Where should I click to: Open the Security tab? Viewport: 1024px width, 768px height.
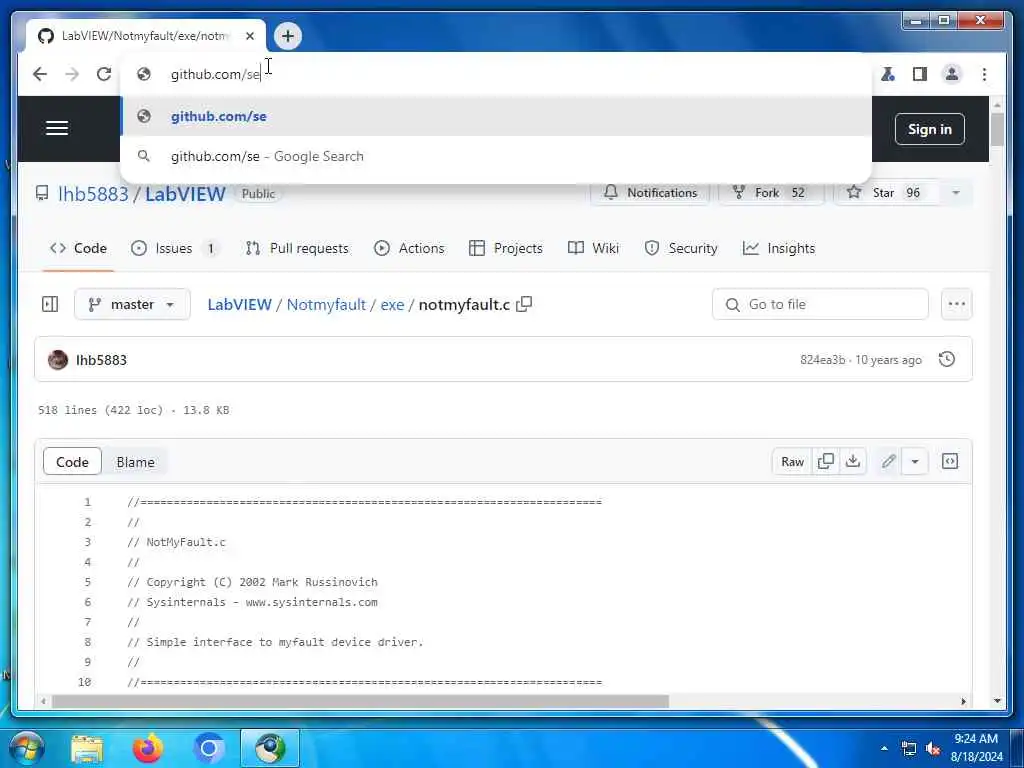681,248
